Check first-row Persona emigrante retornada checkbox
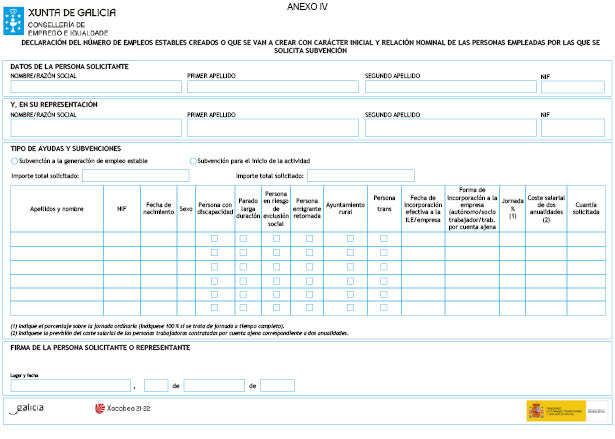 [307, 239]
